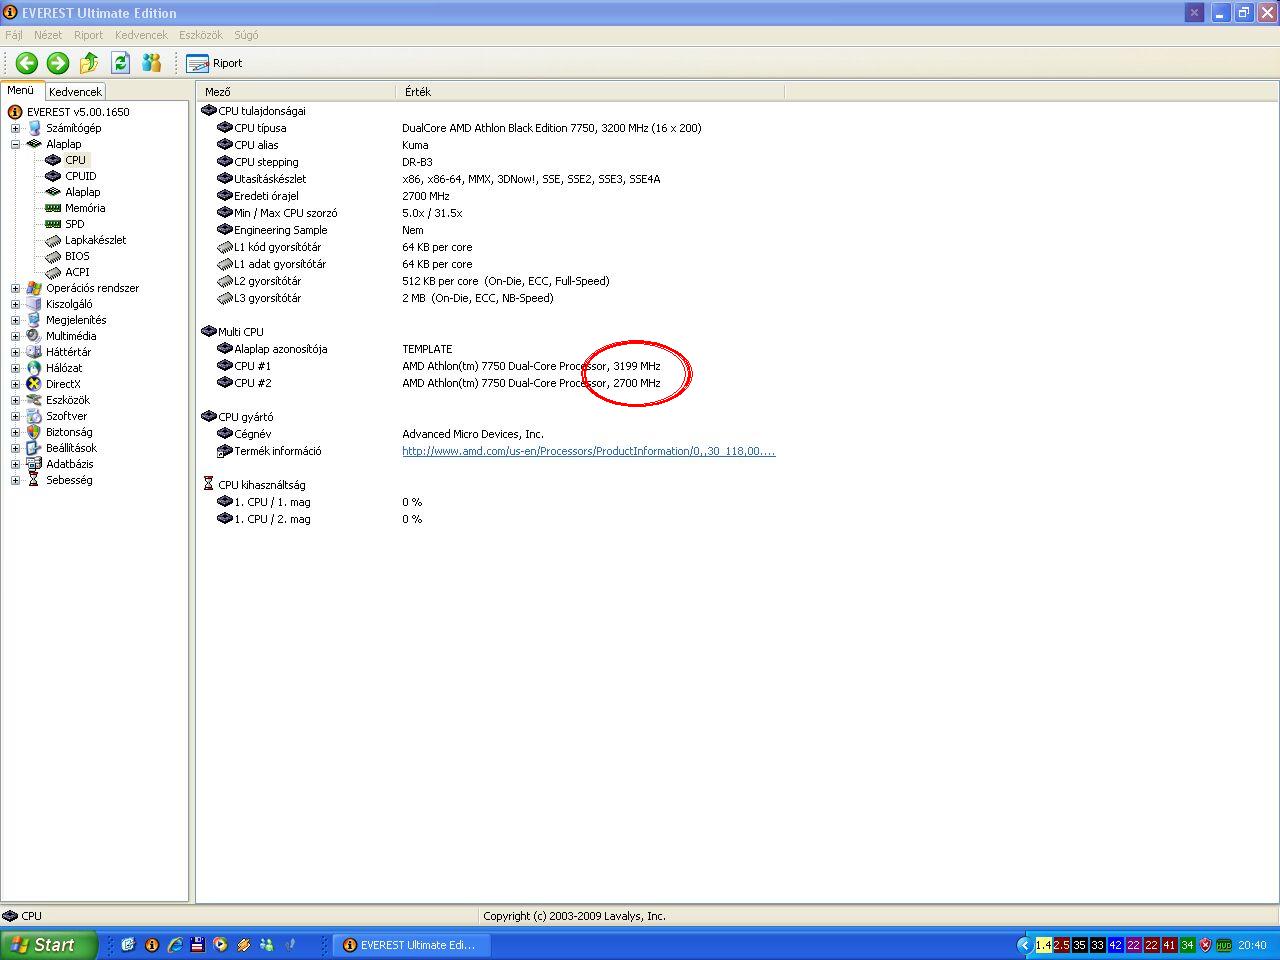This screenshot has width=1280, height=960.
Task: Expand the Operációs rendszer node
Action: (15, 288)
